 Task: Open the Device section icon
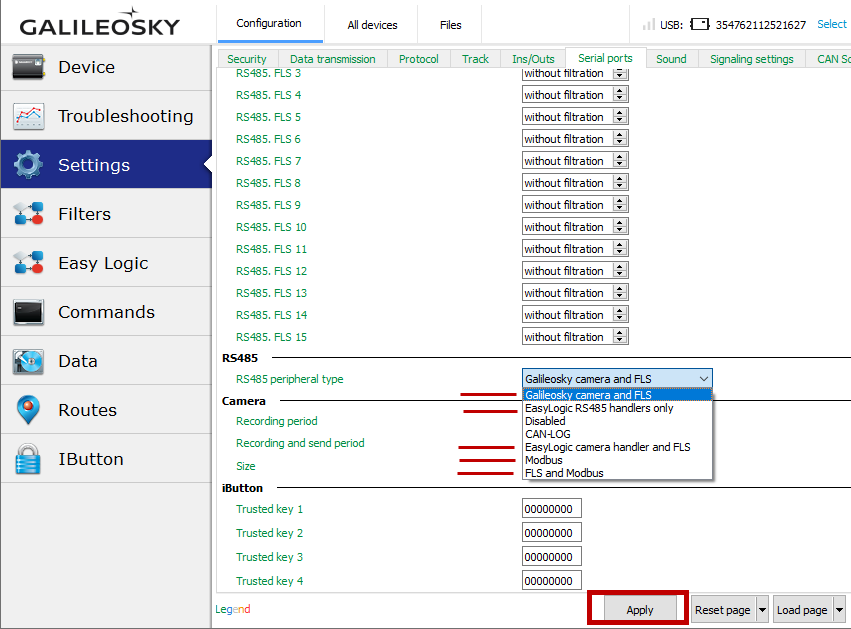28,67
